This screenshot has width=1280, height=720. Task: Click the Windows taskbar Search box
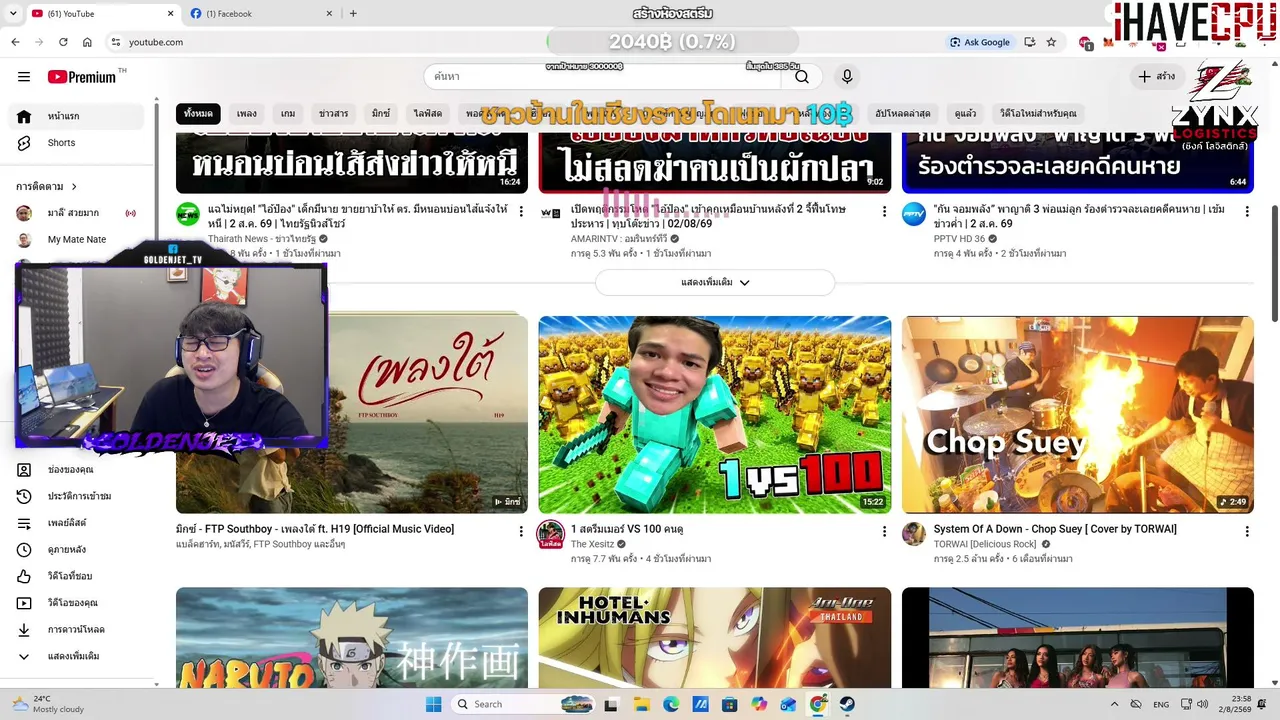click(522, 704)
